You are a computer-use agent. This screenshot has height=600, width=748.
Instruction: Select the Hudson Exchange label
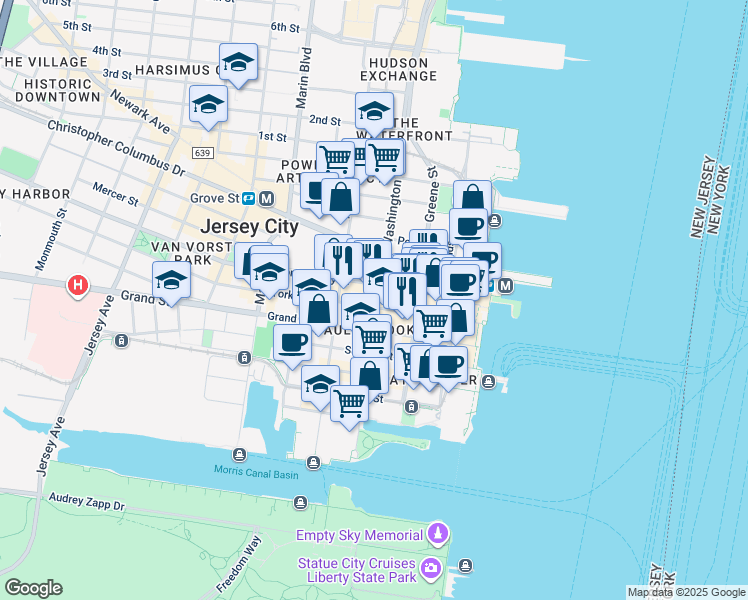(x=399, y=70)
